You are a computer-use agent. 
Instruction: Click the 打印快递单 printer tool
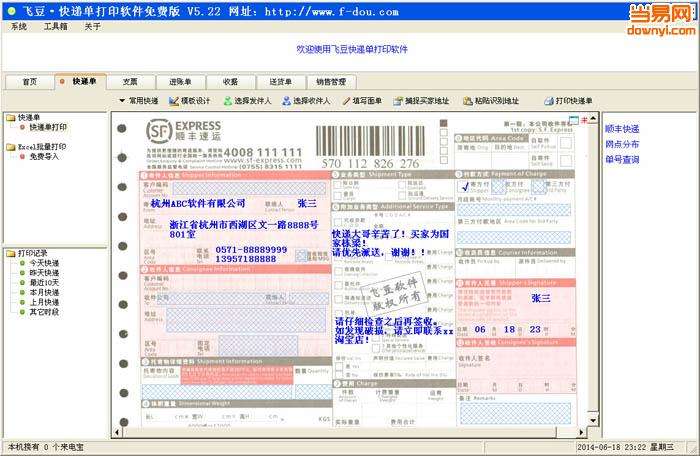point(568,101)
